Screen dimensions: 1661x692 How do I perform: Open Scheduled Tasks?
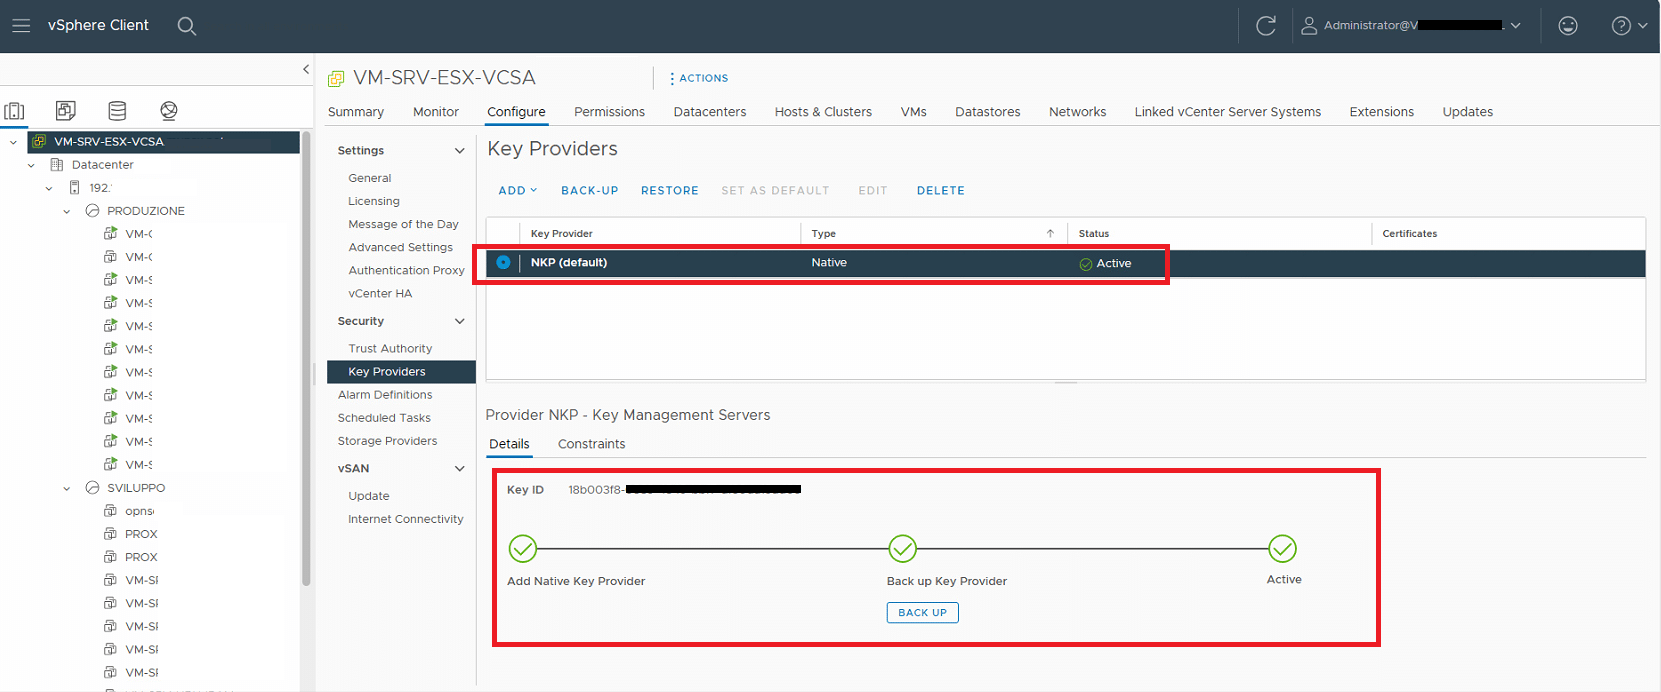click(384, 418)
